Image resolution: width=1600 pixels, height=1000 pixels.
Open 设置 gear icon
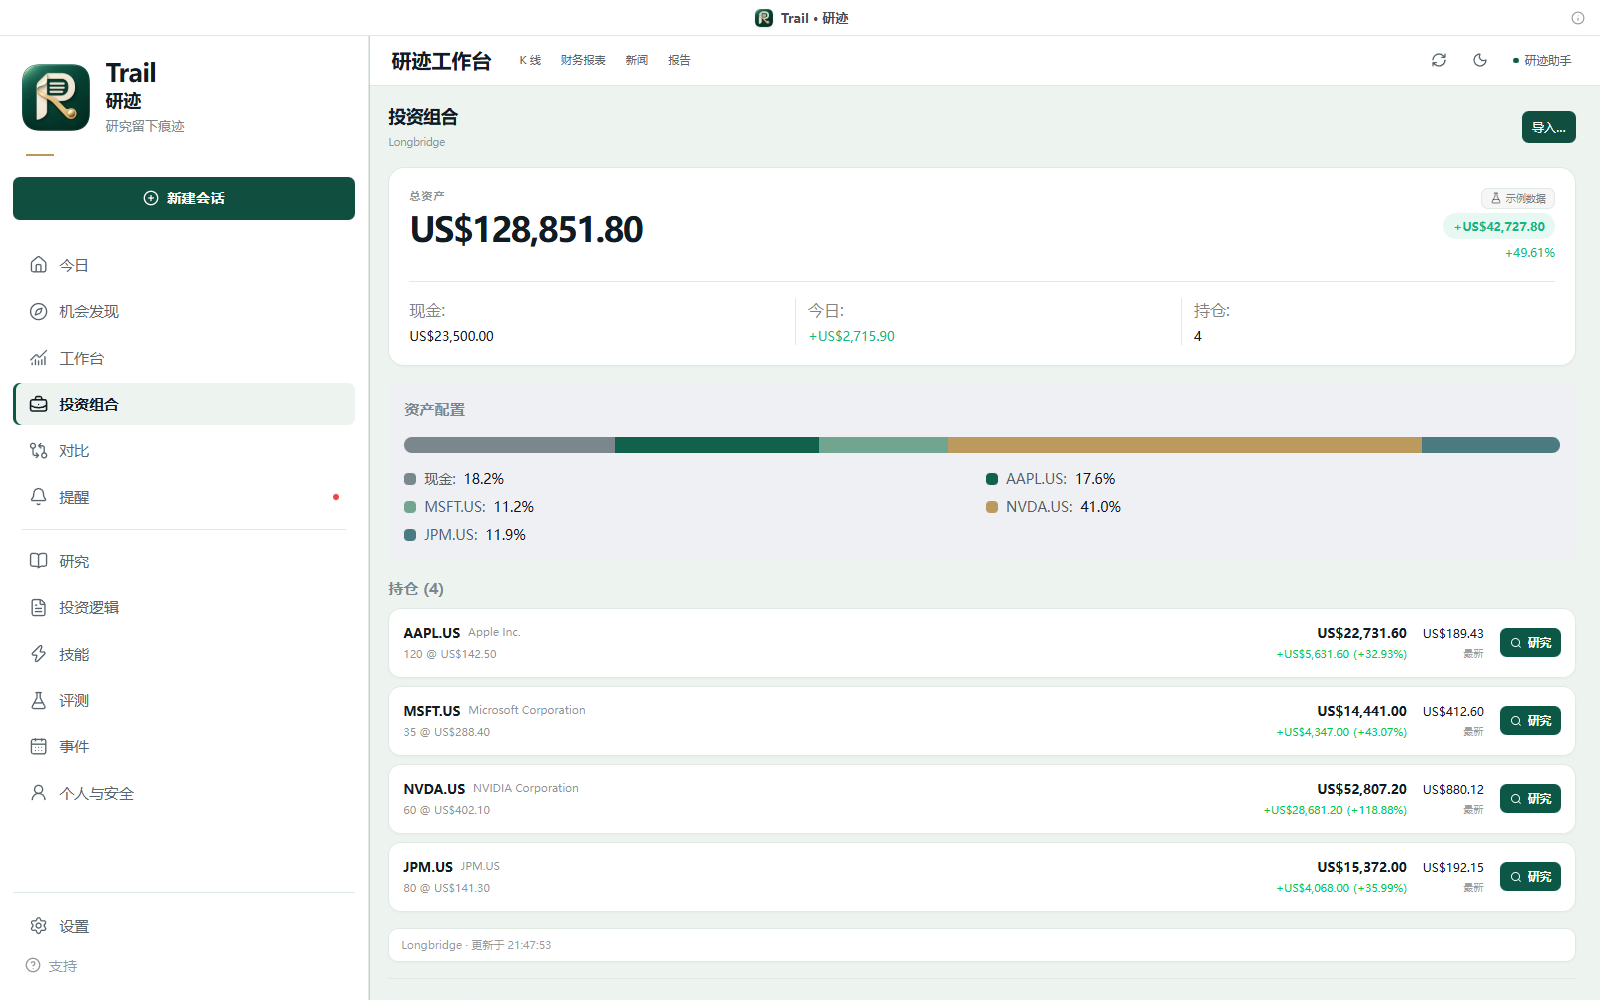39,926
